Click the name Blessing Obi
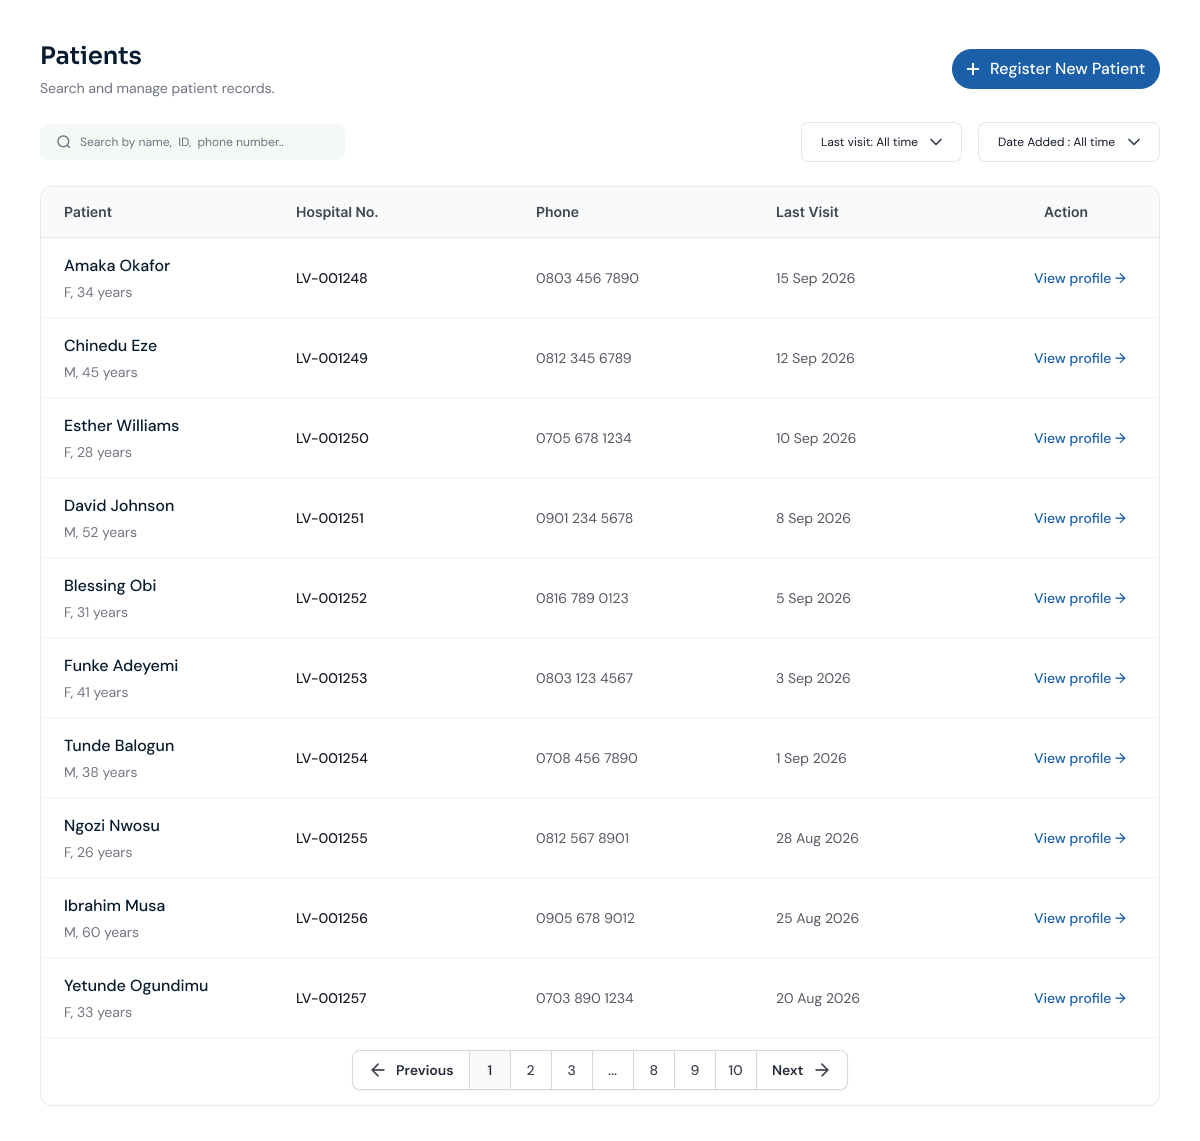This screenshot has height=1141, width=1200. [110, 585]
